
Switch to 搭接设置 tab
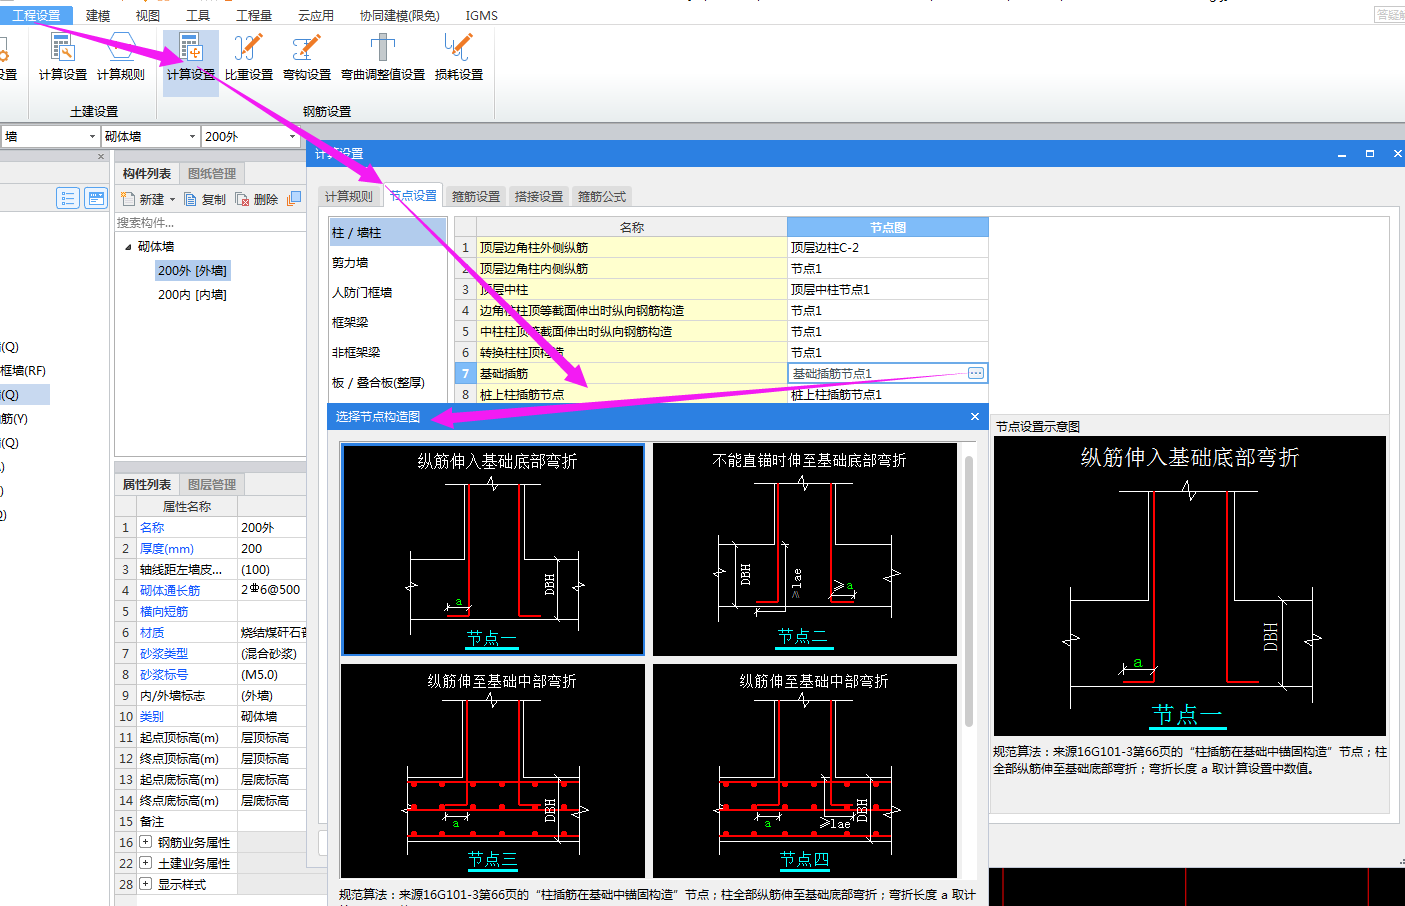[539, 196]
